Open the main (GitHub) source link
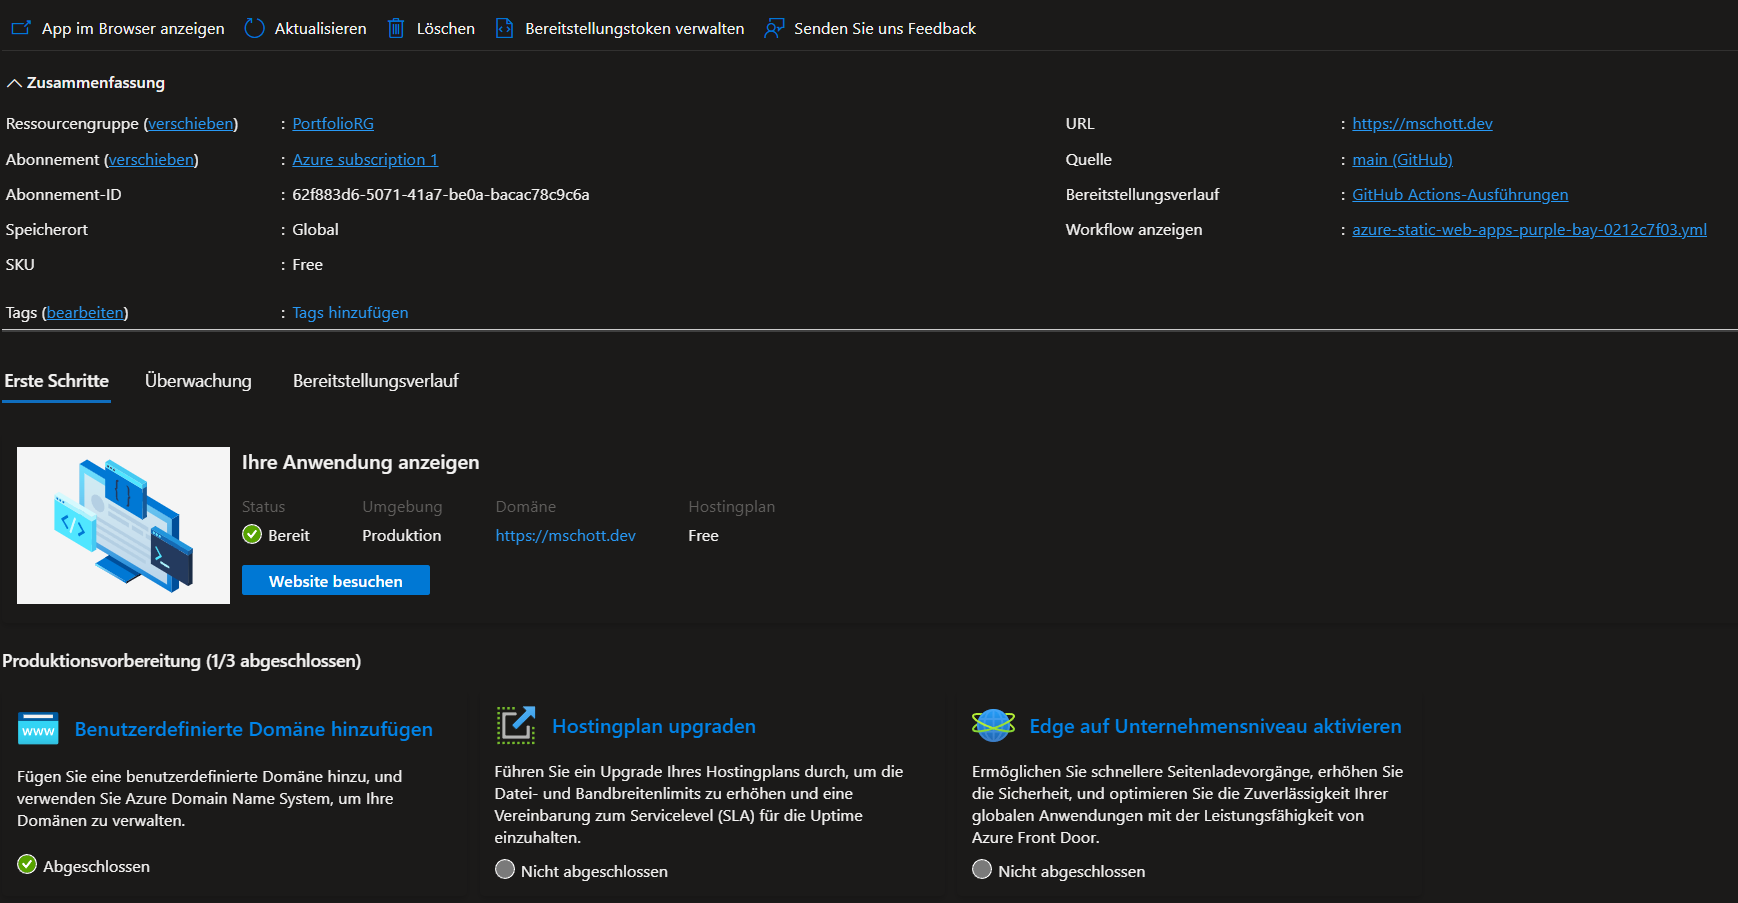 tap(1402, 160)
